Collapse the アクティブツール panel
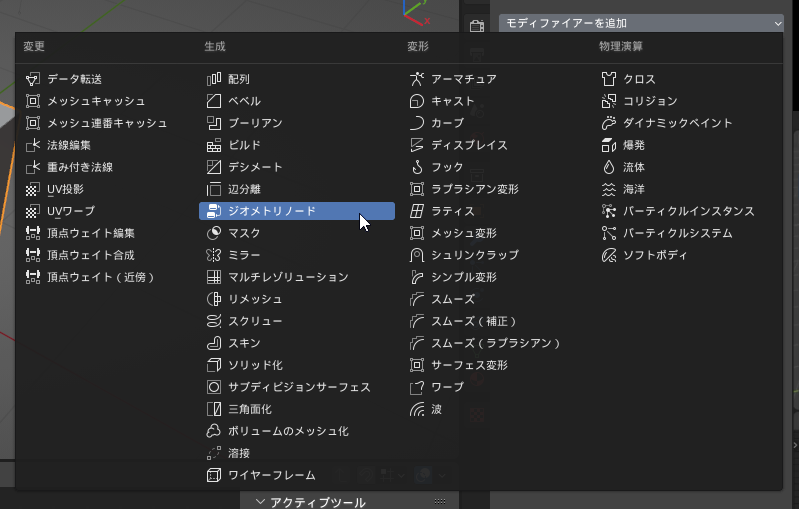This screenshot has height=509, width=799. (262, 502)
